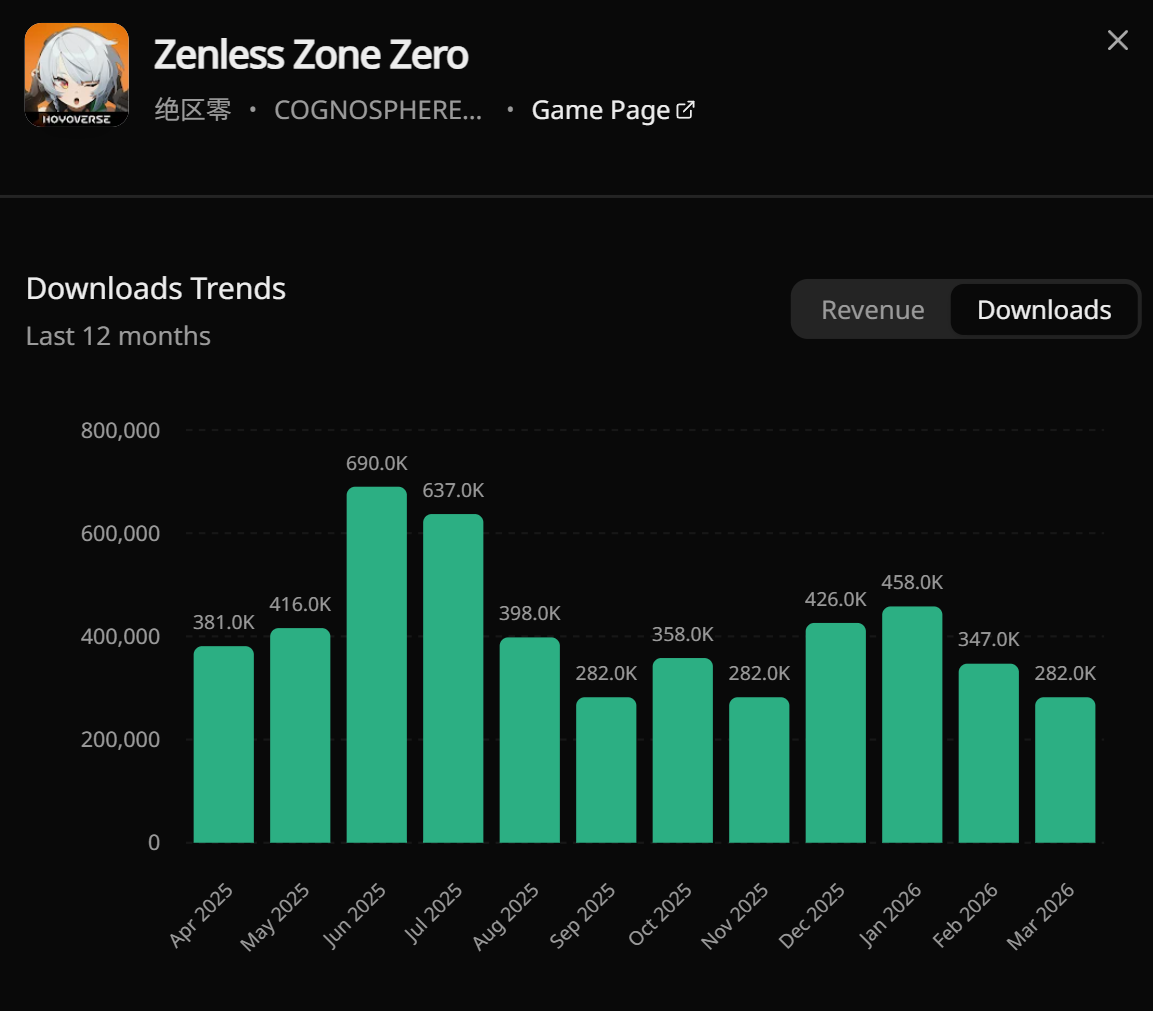Click the 800,000 axis label
1153x1011 pixels.
point(121,430)
